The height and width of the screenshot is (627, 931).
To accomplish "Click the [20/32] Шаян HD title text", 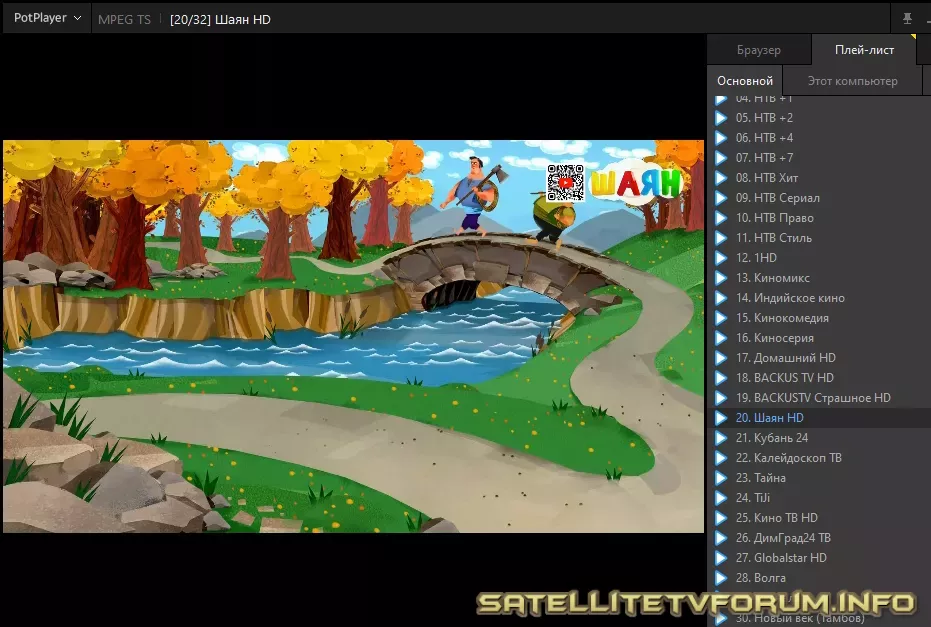I will (x=220, y=20).
